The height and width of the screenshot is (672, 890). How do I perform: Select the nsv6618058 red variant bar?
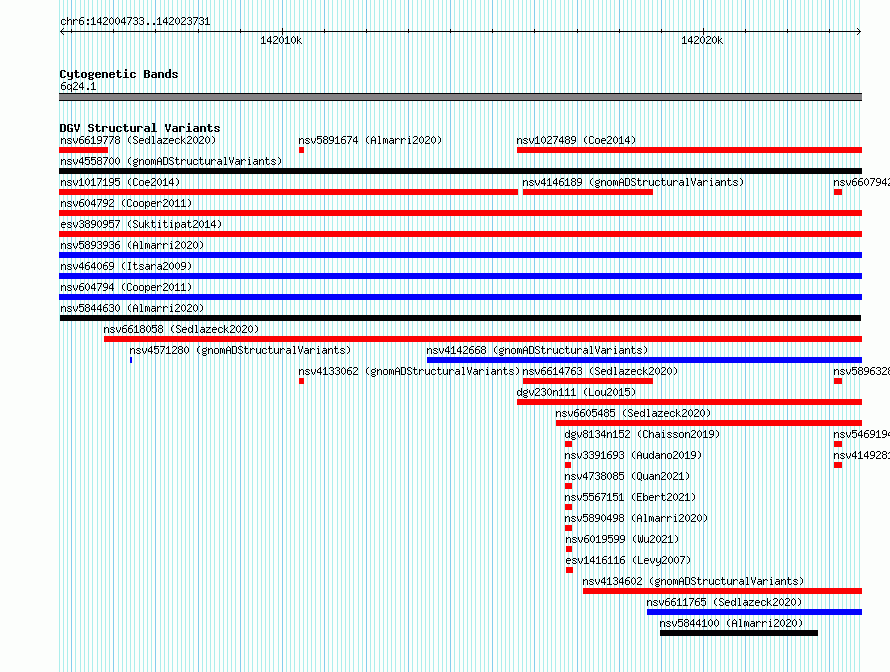pyautogui.click(x=483, y=339)
